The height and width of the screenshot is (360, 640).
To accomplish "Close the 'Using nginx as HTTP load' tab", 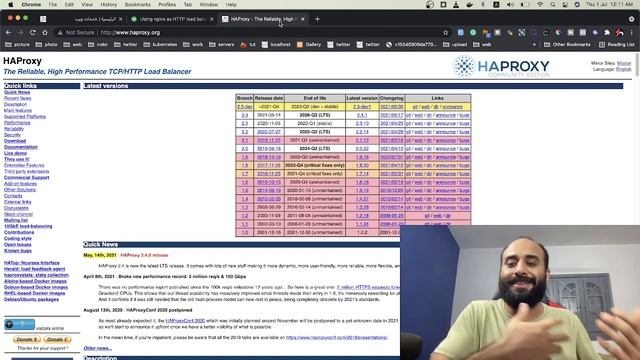I will (211, 19).
